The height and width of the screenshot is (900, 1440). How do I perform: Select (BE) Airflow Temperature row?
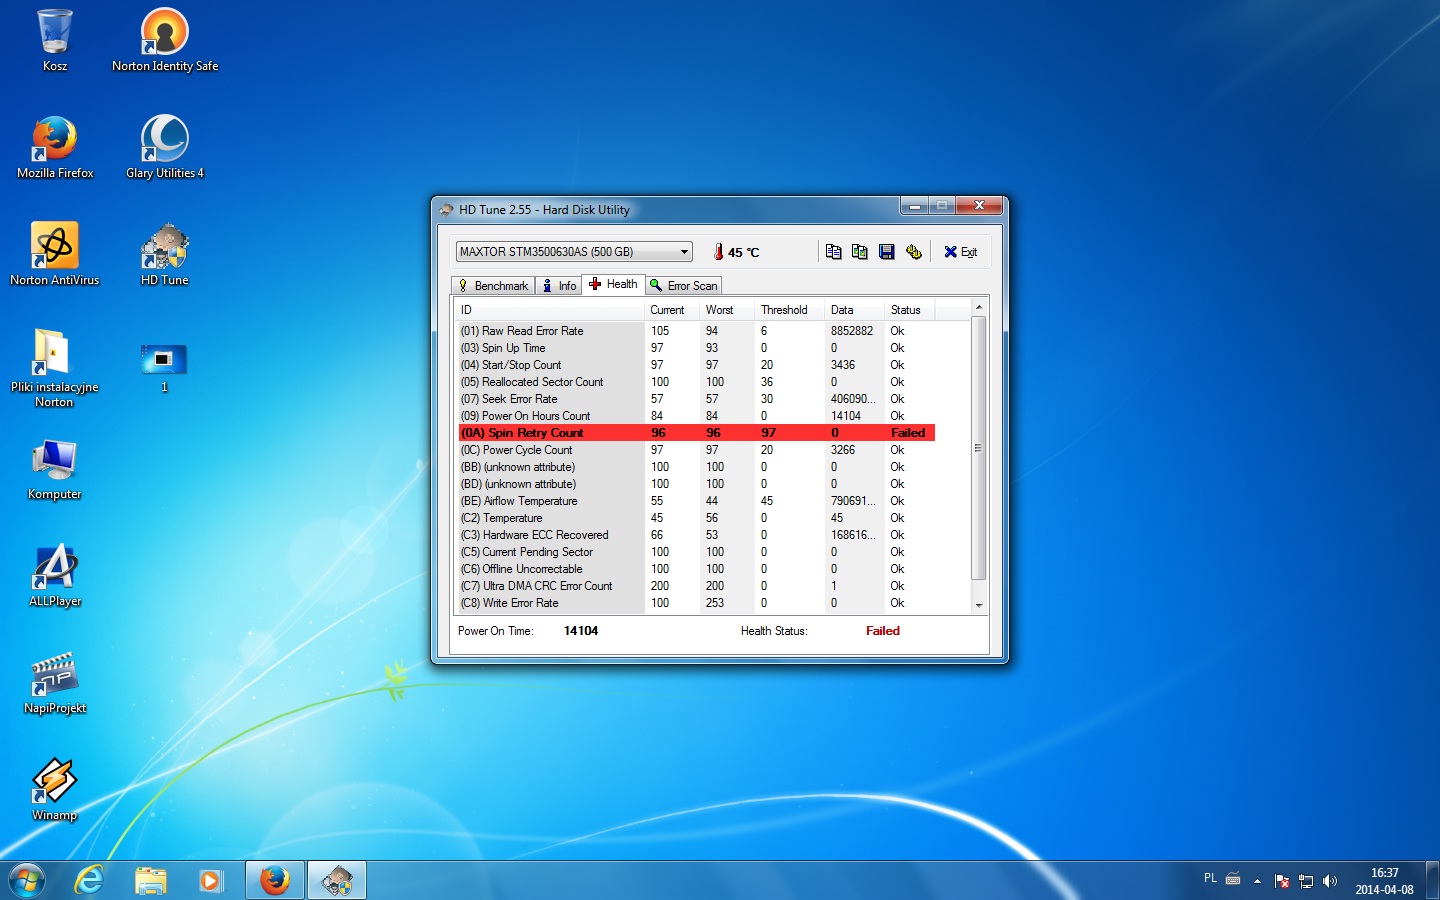pyautogui.click(x=696, y=501)
